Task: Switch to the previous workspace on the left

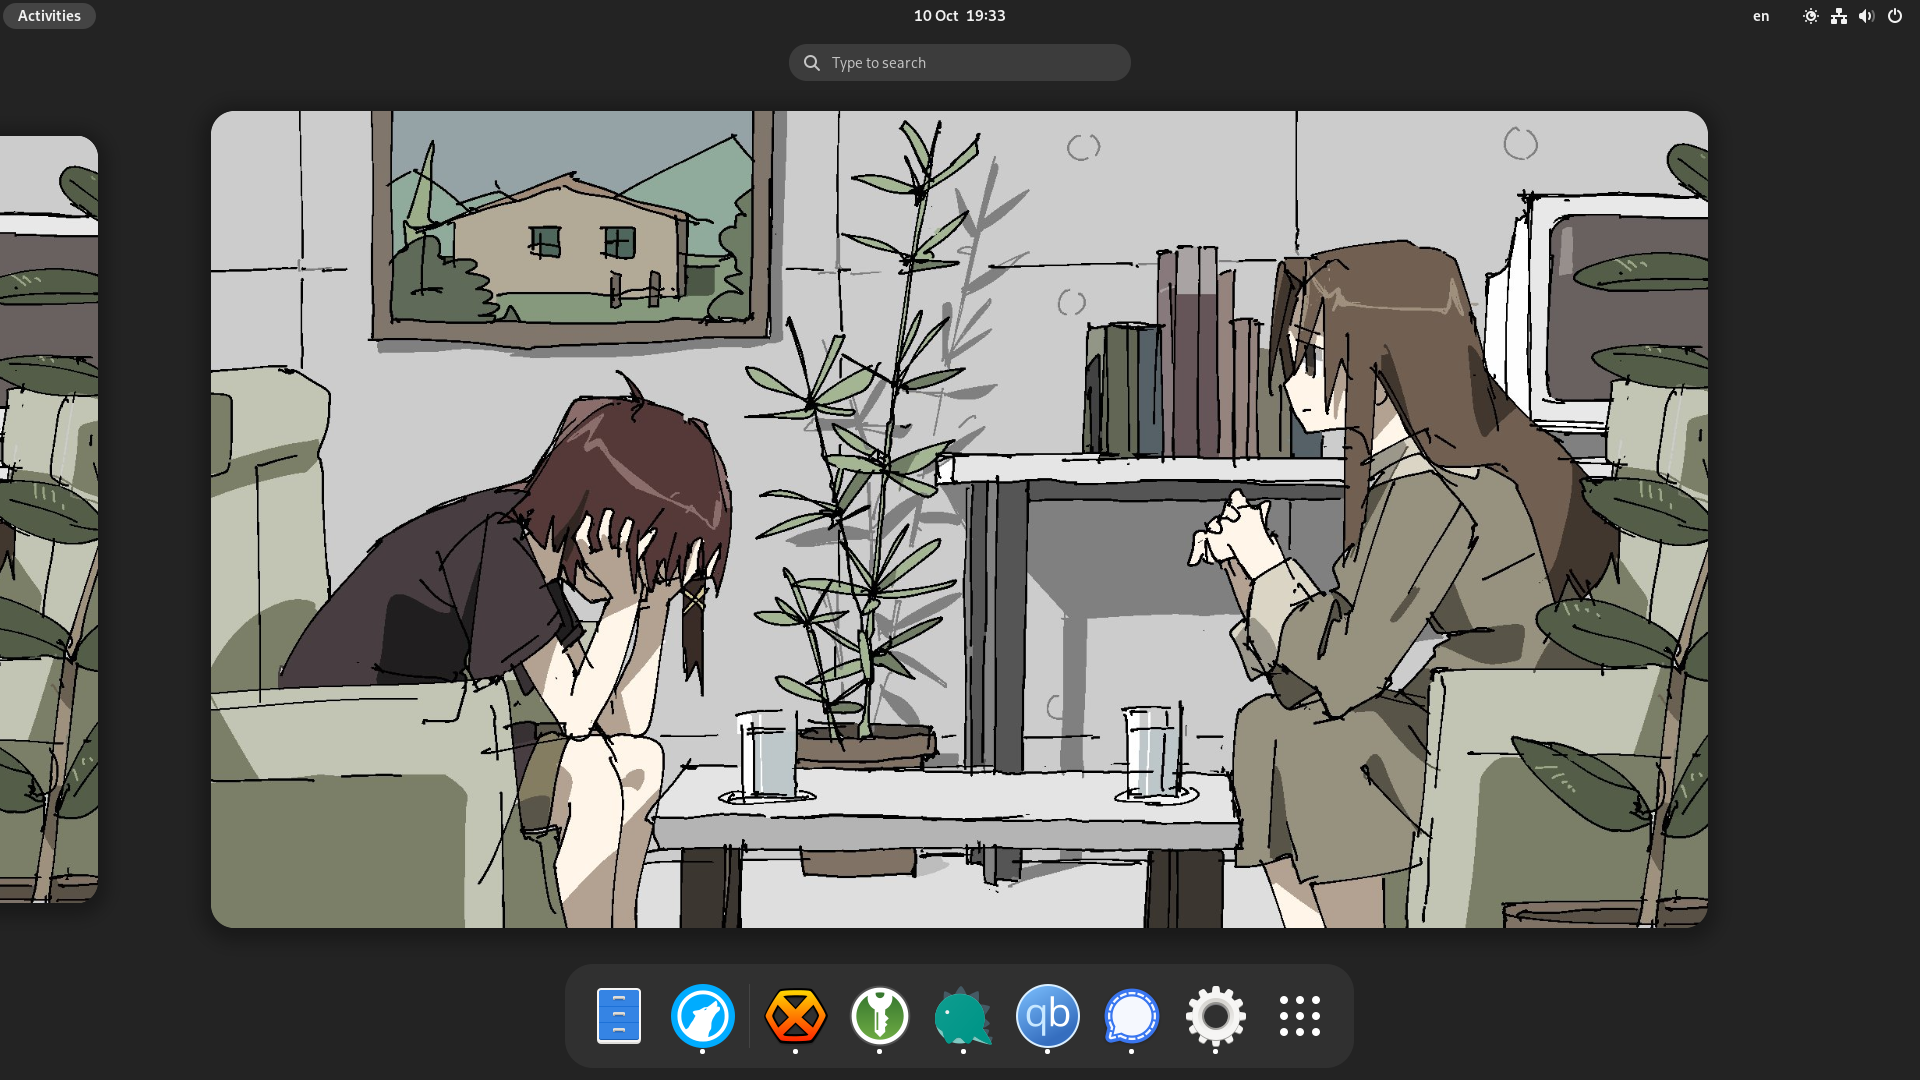Action: pyautogui.click(x=48, y=519)
